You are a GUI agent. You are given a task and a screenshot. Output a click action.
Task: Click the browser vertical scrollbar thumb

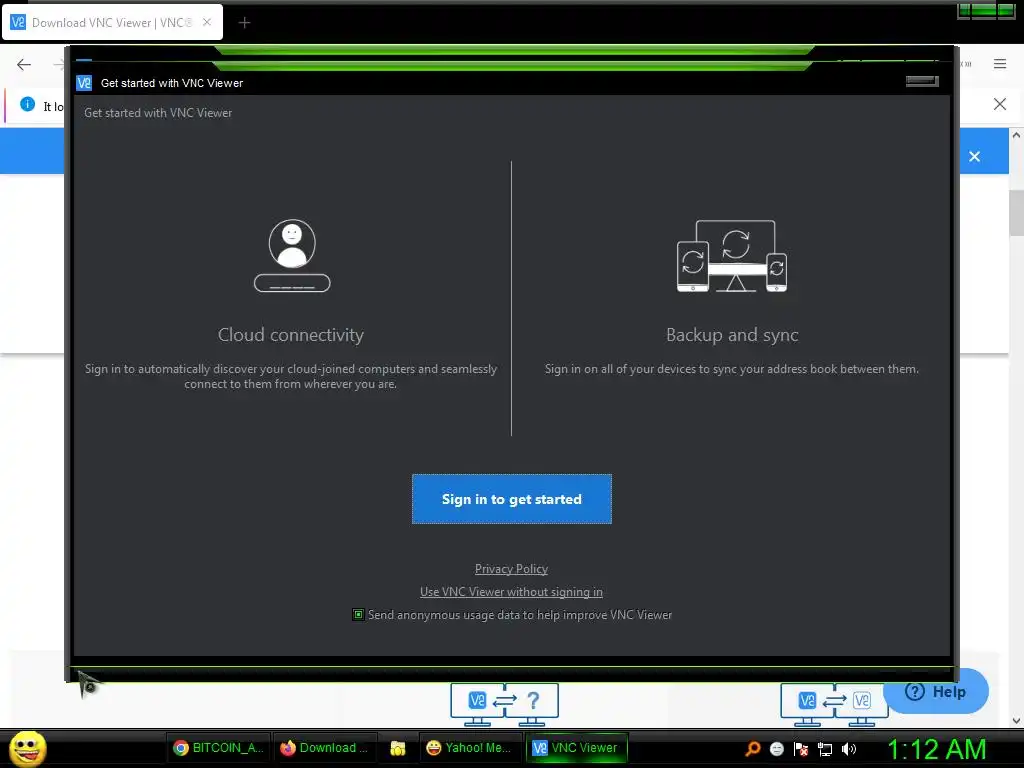click(x=1016, y=212)
